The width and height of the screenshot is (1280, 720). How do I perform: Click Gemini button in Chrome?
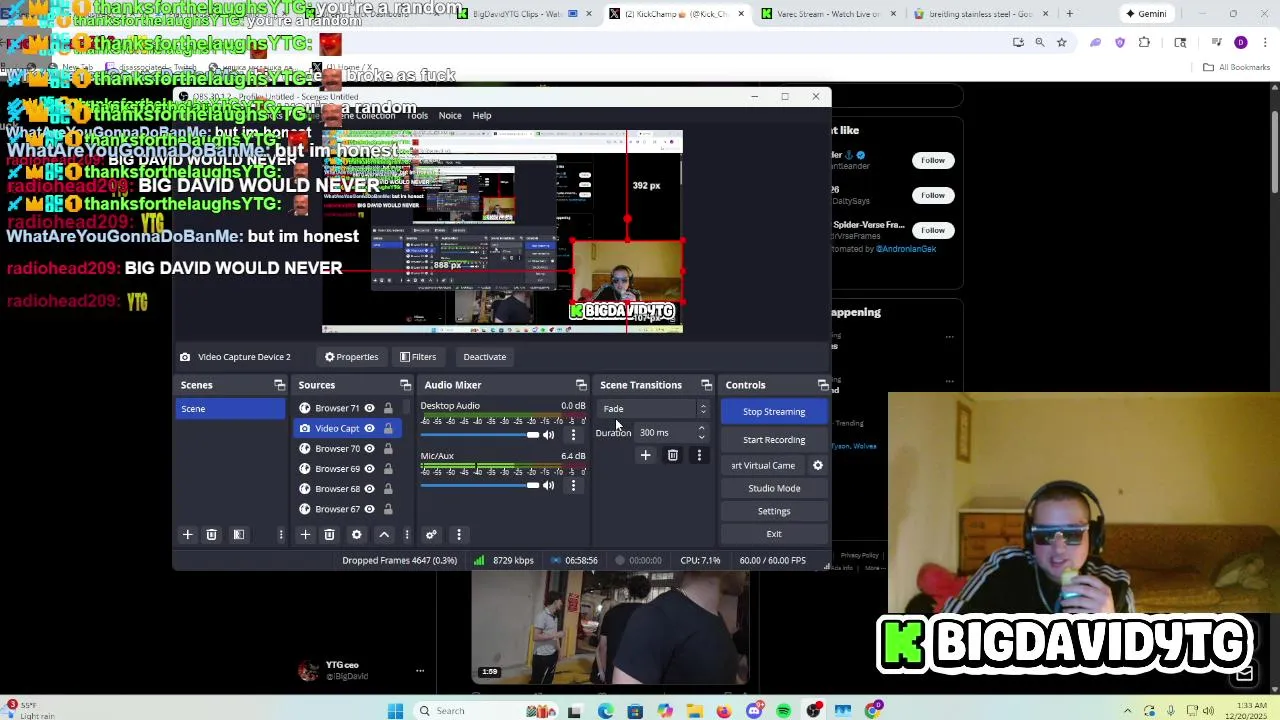click(x=1145, y=14)
